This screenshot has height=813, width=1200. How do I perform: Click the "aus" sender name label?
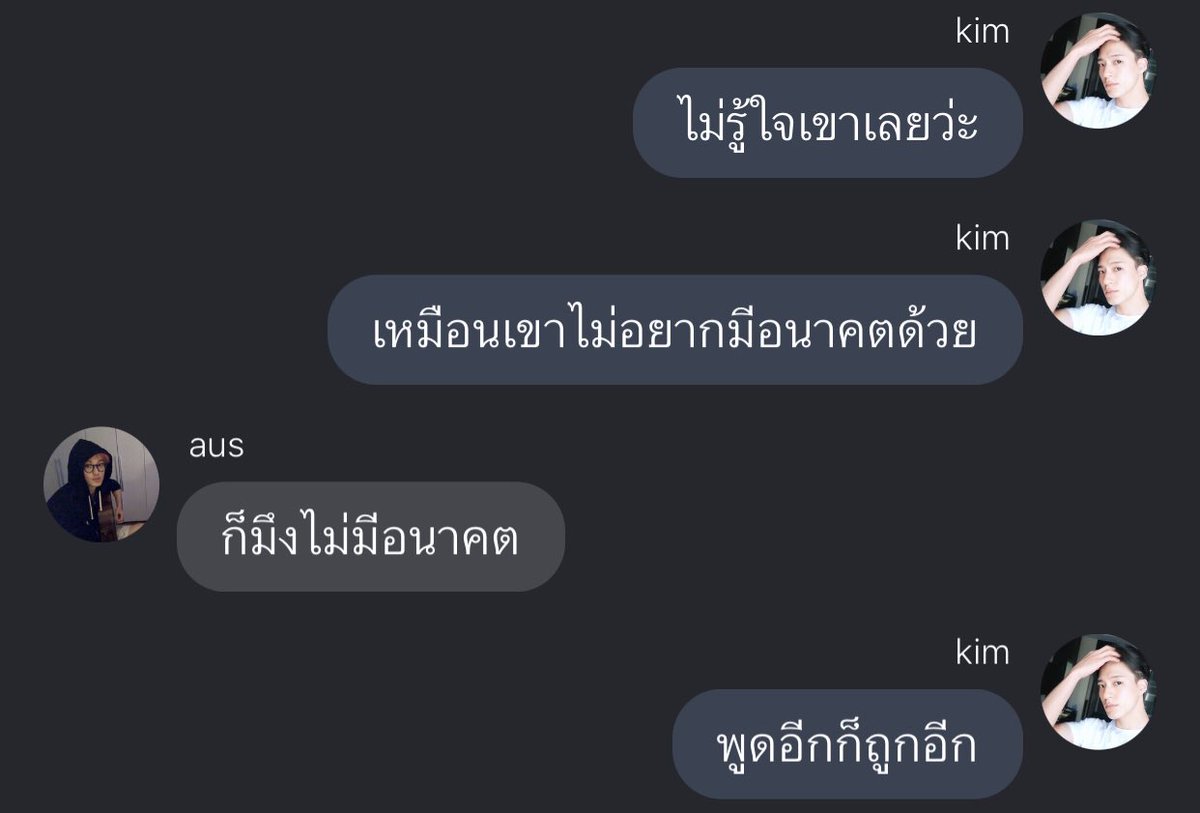click(x=216, y=446)
